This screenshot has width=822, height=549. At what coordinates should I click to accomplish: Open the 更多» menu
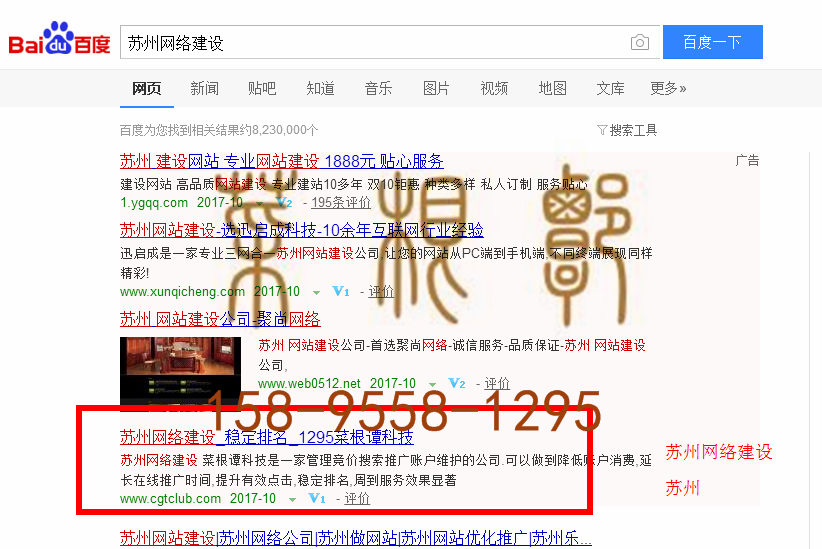click(668, 88)
